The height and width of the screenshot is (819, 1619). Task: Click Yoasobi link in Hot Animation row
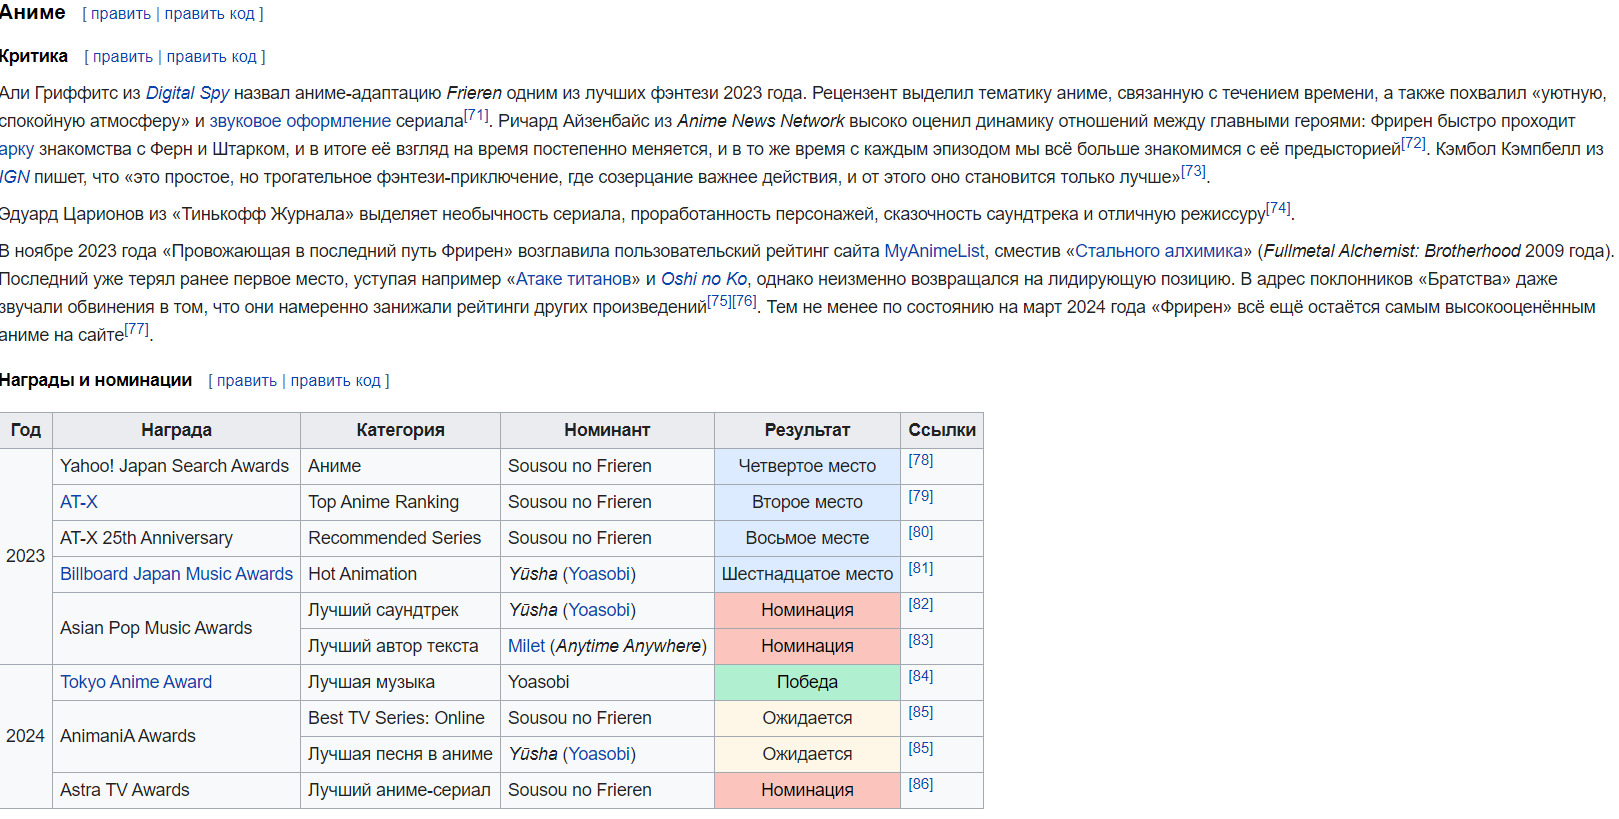600,574
